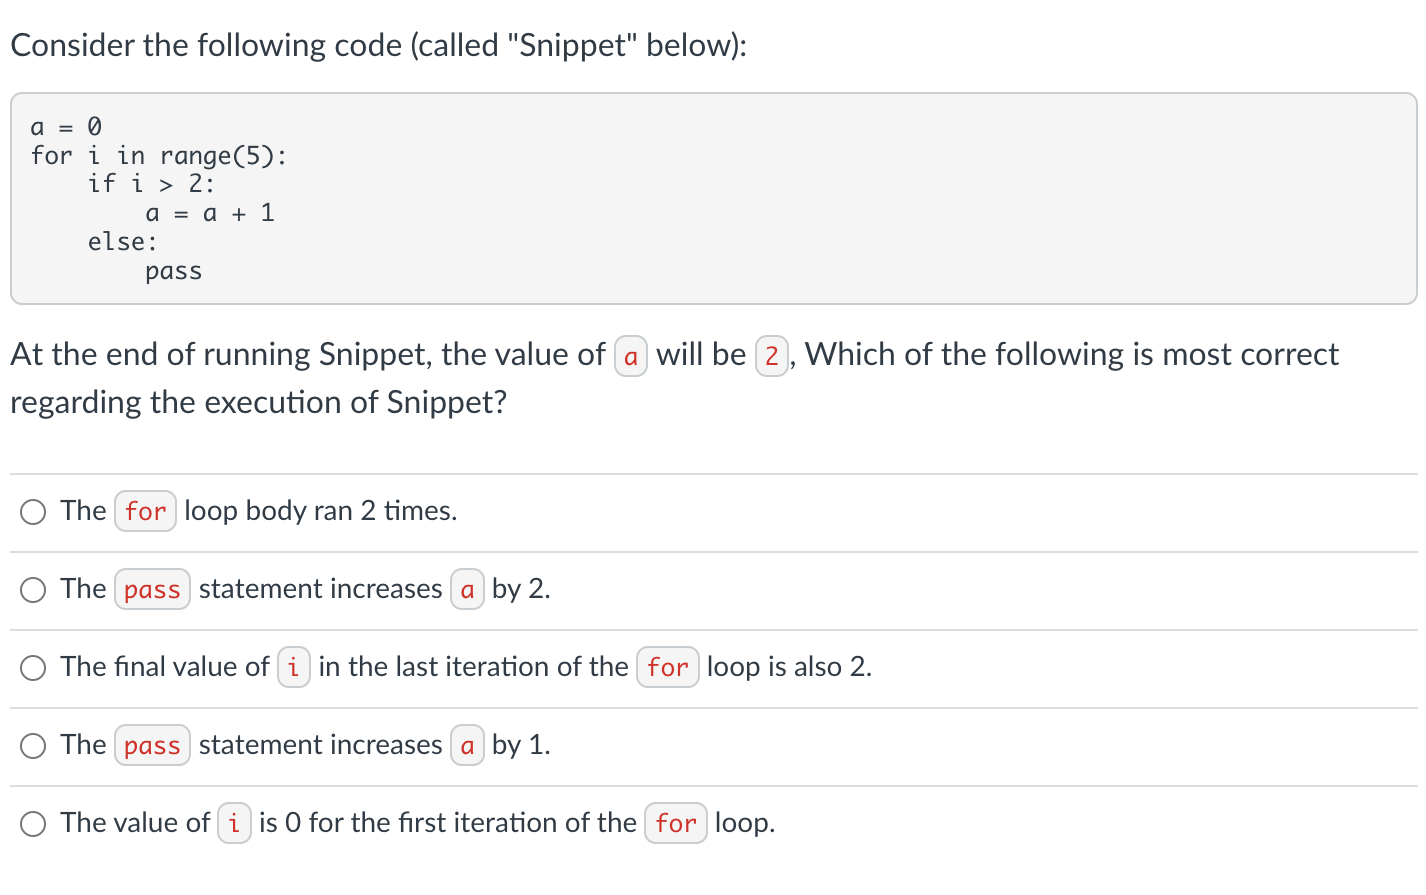Click the 'pass' code tag in fourth option
The height and width of the screenshot is (895, 1426).
click(x=152, y=746)
